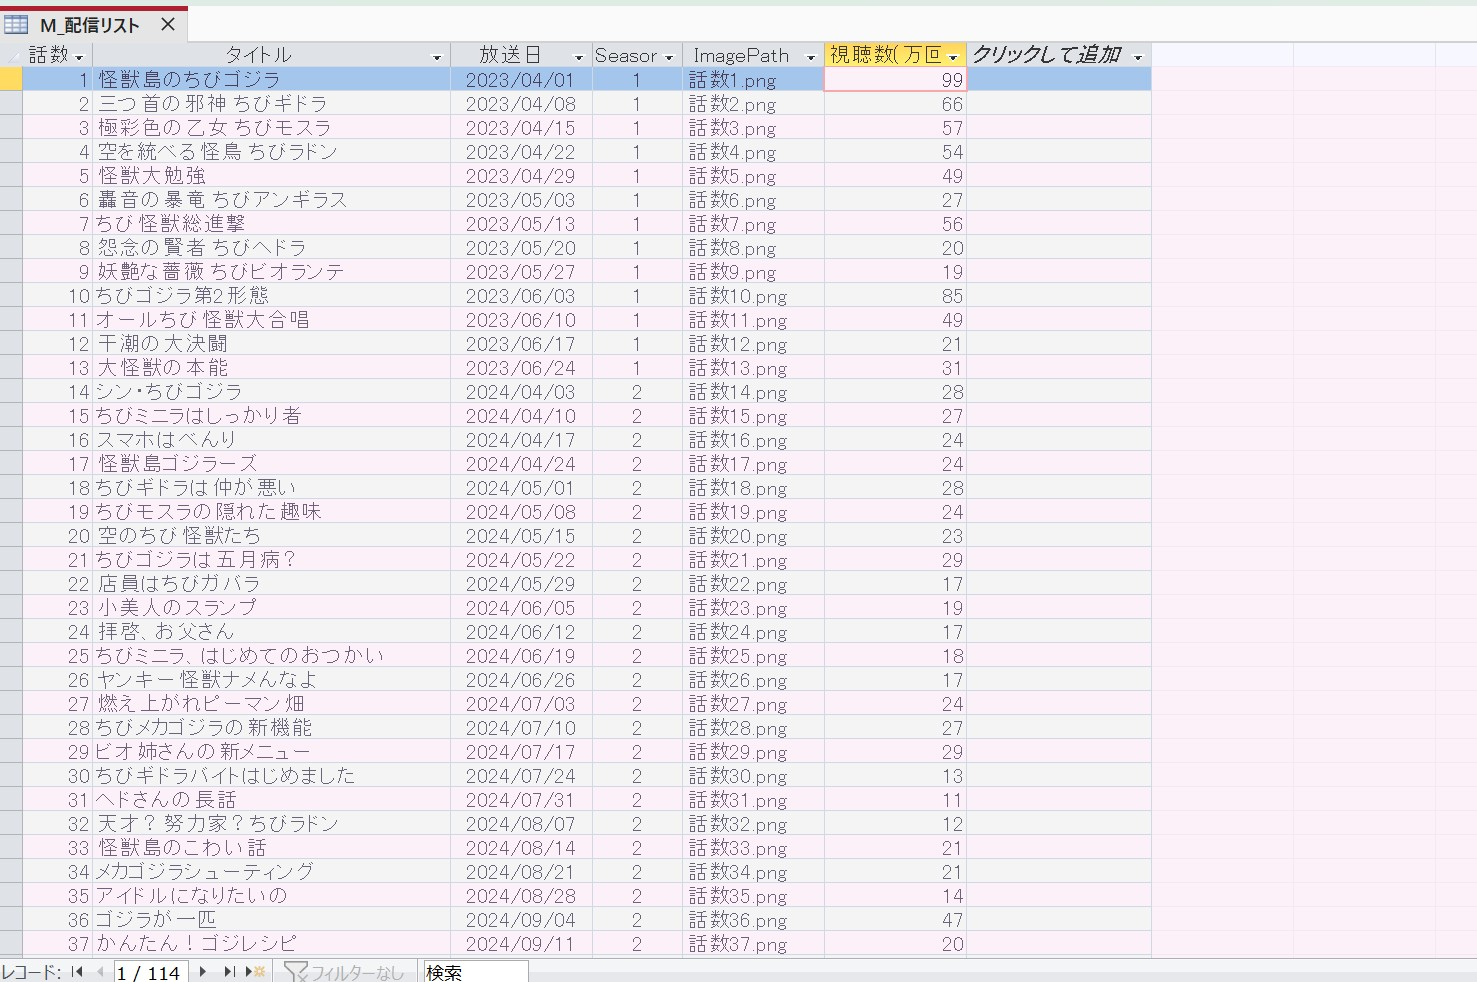Viewport: 1477px width, 982px height.
Task: Click title cell 三つ首の邪神 ちびギドラ
Action: (x=271, y=103)
